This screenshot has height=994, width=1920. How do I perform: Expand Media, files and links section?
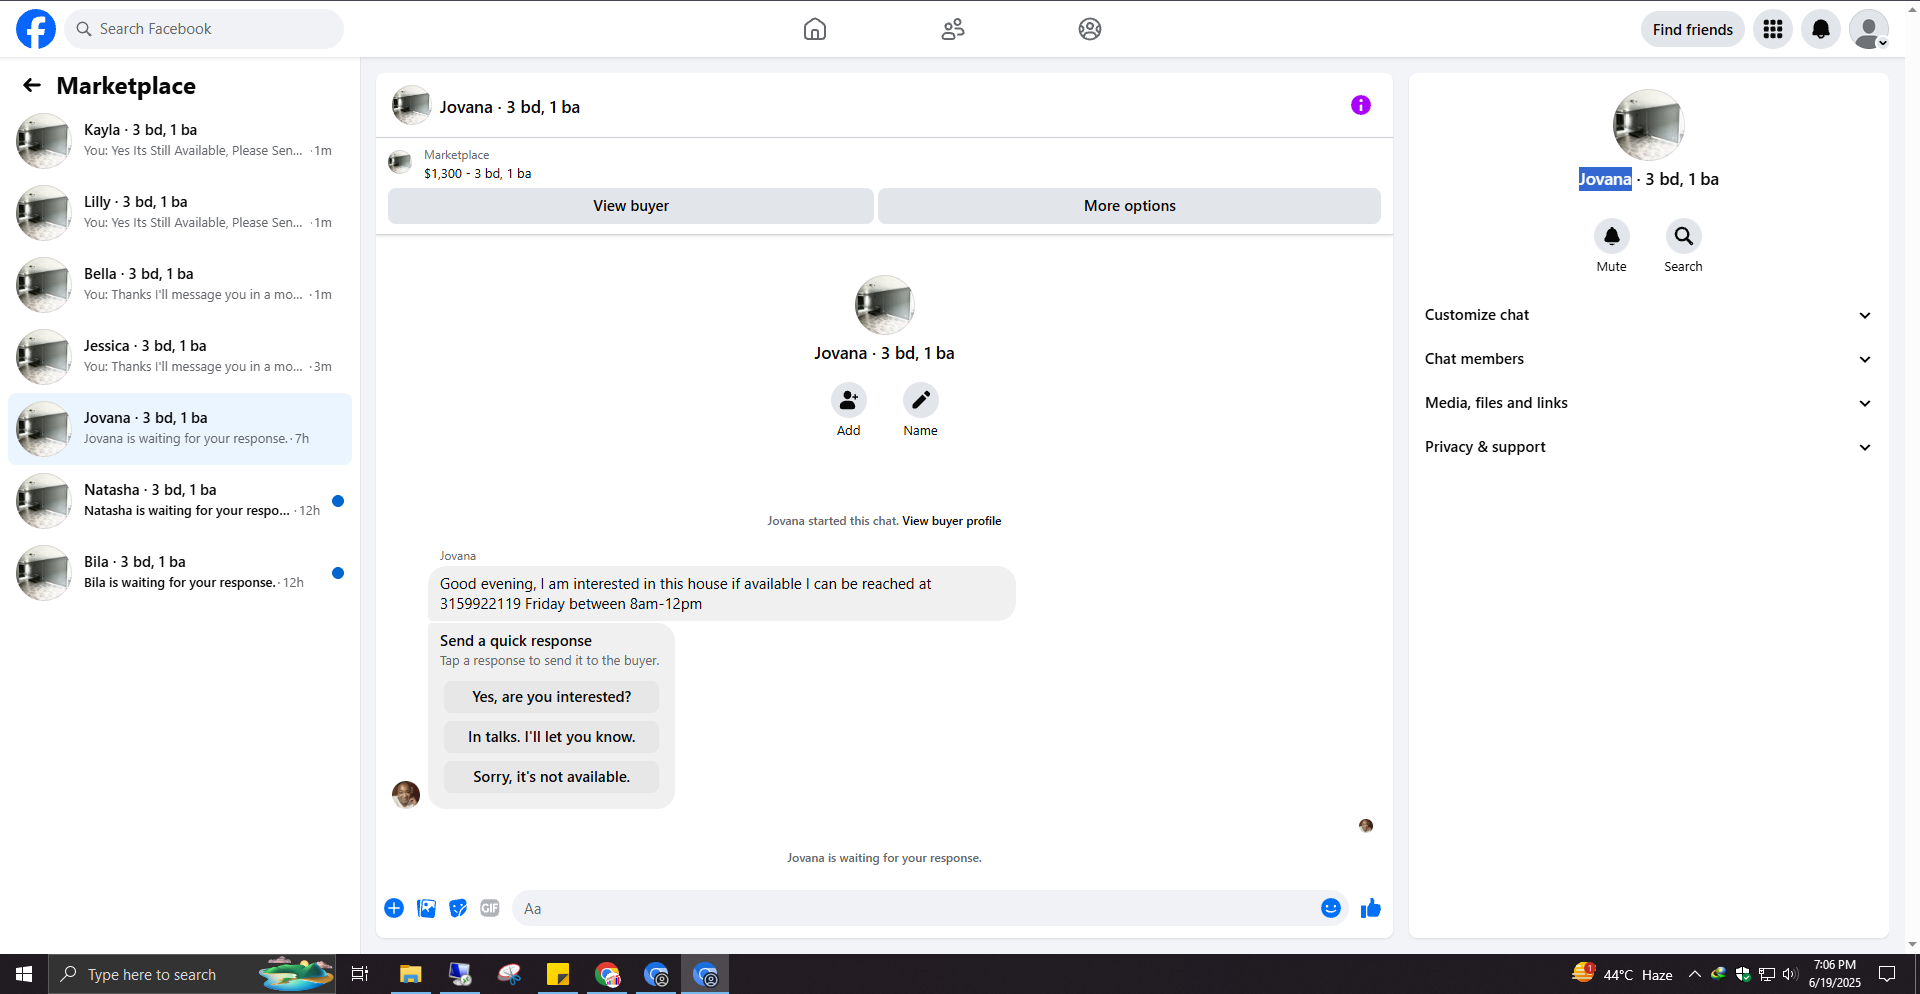pos(1648,403)
